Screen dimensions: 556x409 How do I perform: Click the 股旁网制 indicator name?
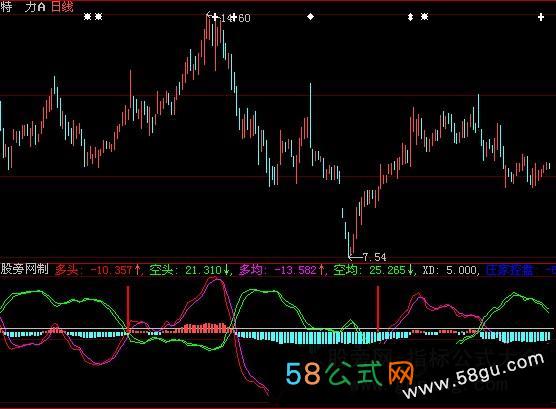click(x=24, y=269)
